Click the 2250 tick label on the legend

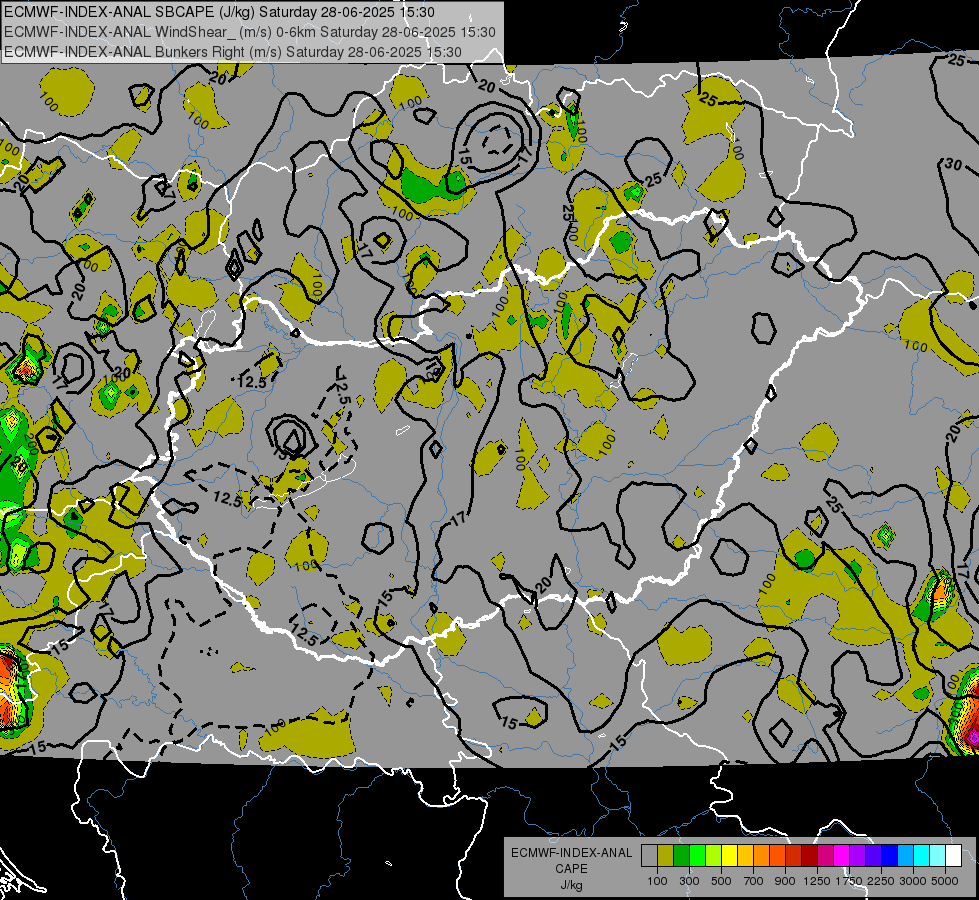pos(881,881)
